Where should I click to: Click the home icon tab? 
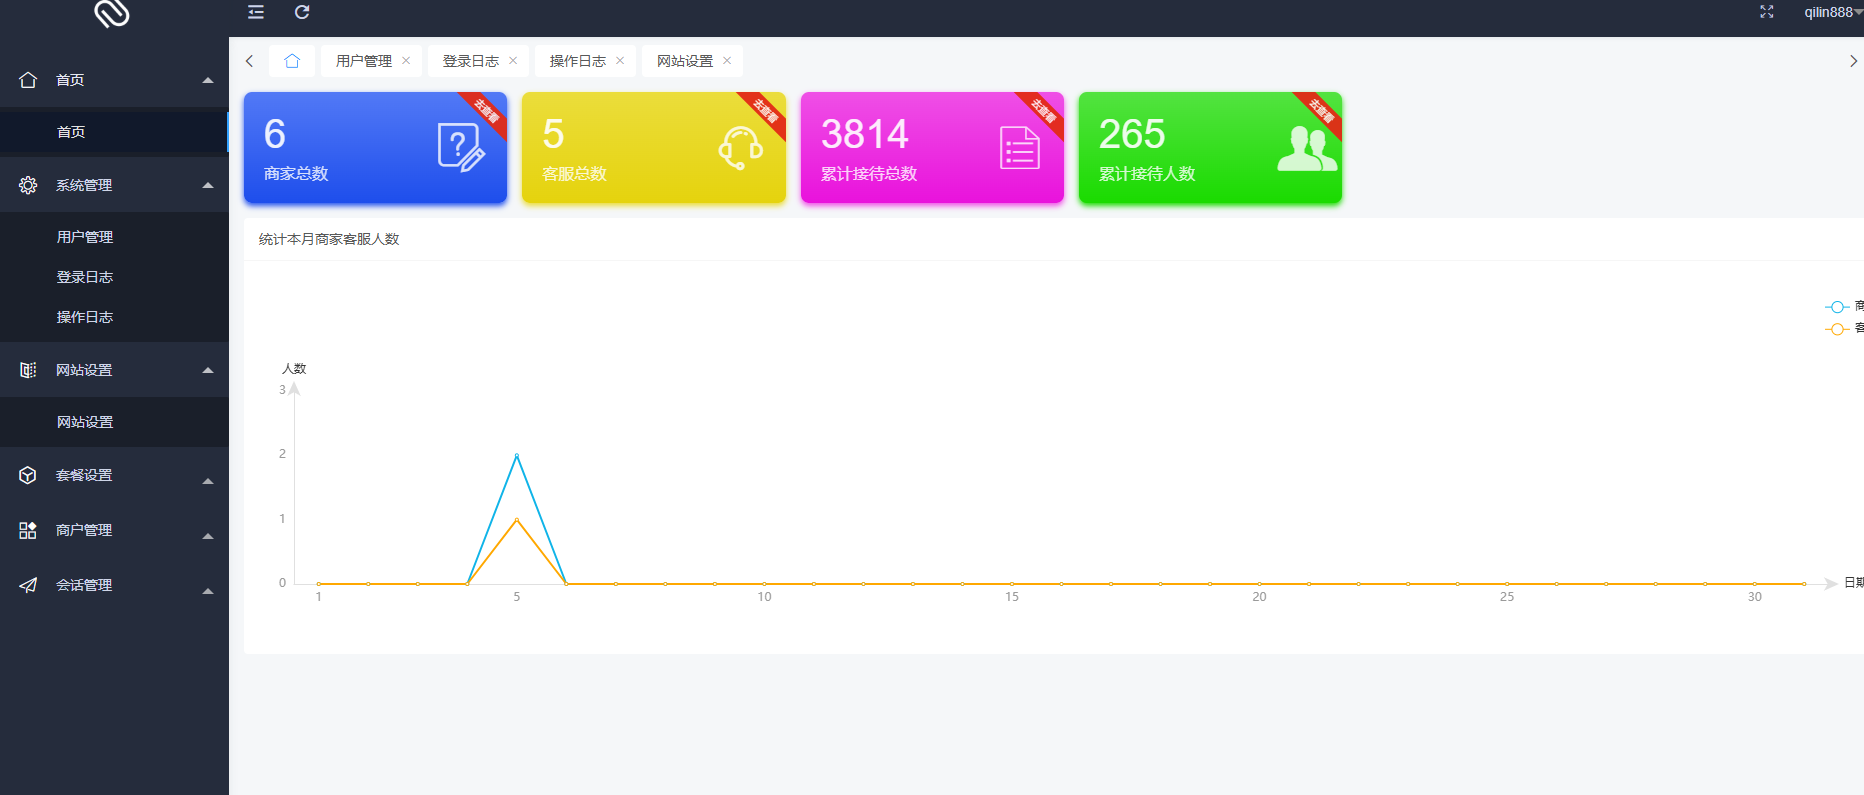292,61
